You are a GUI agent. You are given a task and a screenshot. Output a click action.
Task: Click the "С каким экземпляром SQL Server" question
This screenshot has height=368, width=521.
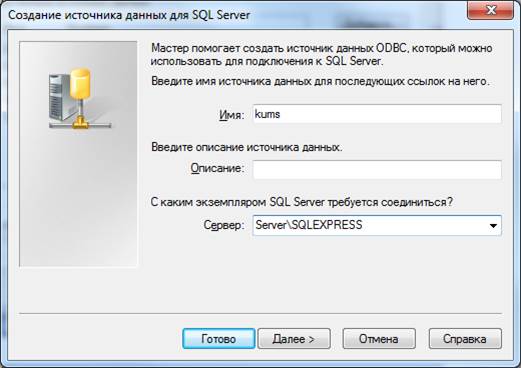click(302, 202)
